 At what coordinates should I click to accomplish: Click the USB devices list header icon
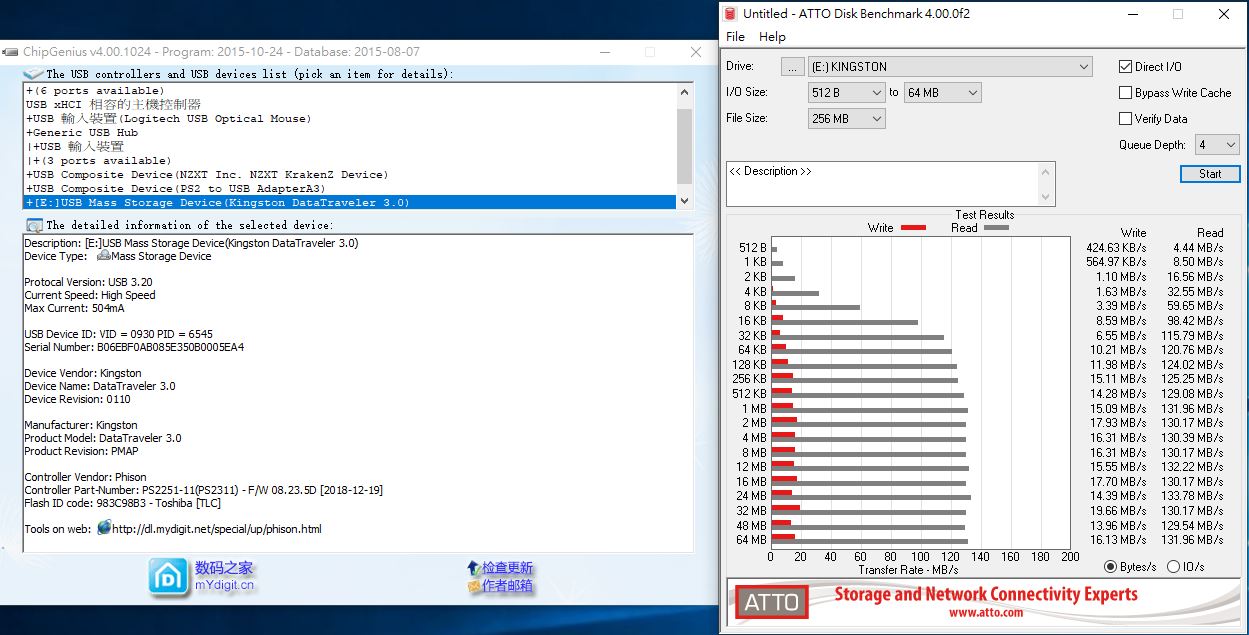pyautogui.click(x=34, y=74)
